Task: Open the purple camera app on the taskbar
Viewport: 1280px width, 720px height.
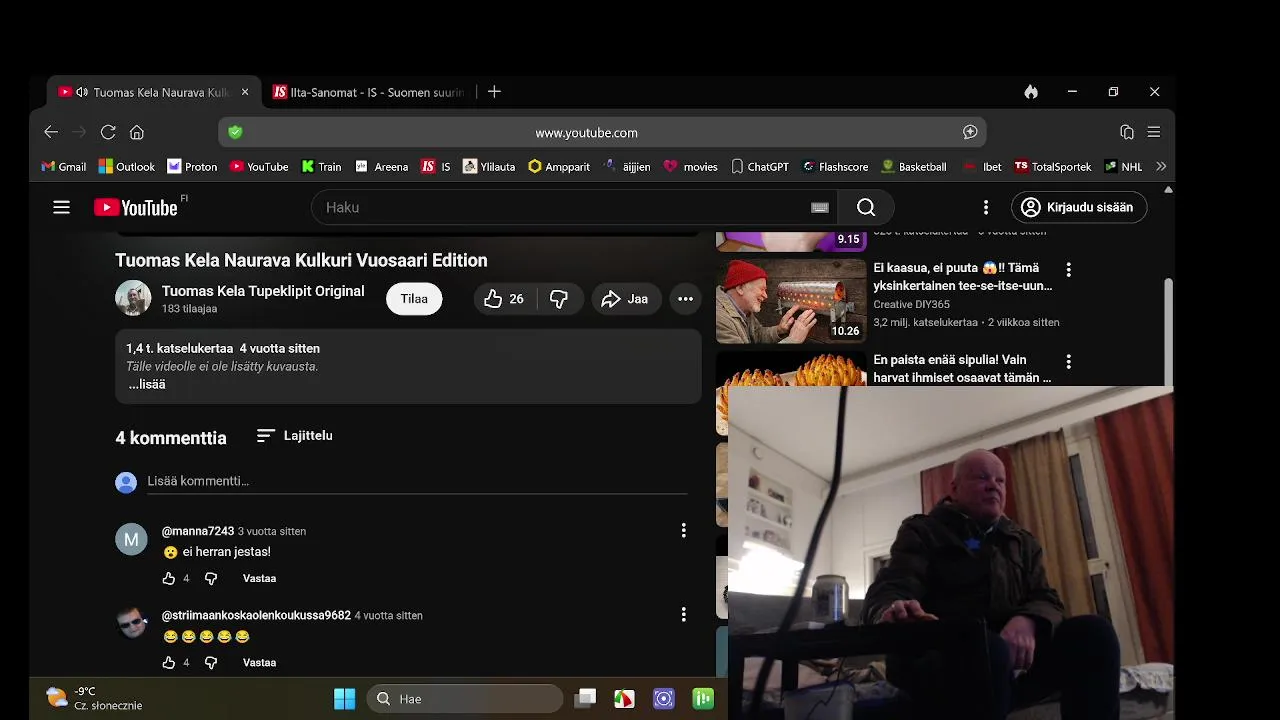Action: pyautogui.click(x=664, y=699)
